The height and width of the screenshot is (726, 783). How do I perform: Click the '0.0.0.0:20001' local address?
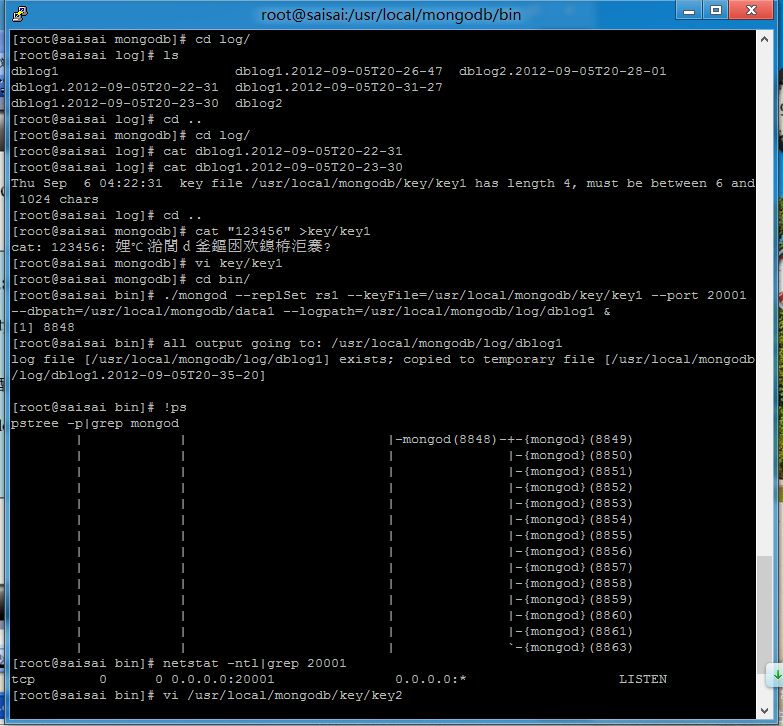point(223,679)
